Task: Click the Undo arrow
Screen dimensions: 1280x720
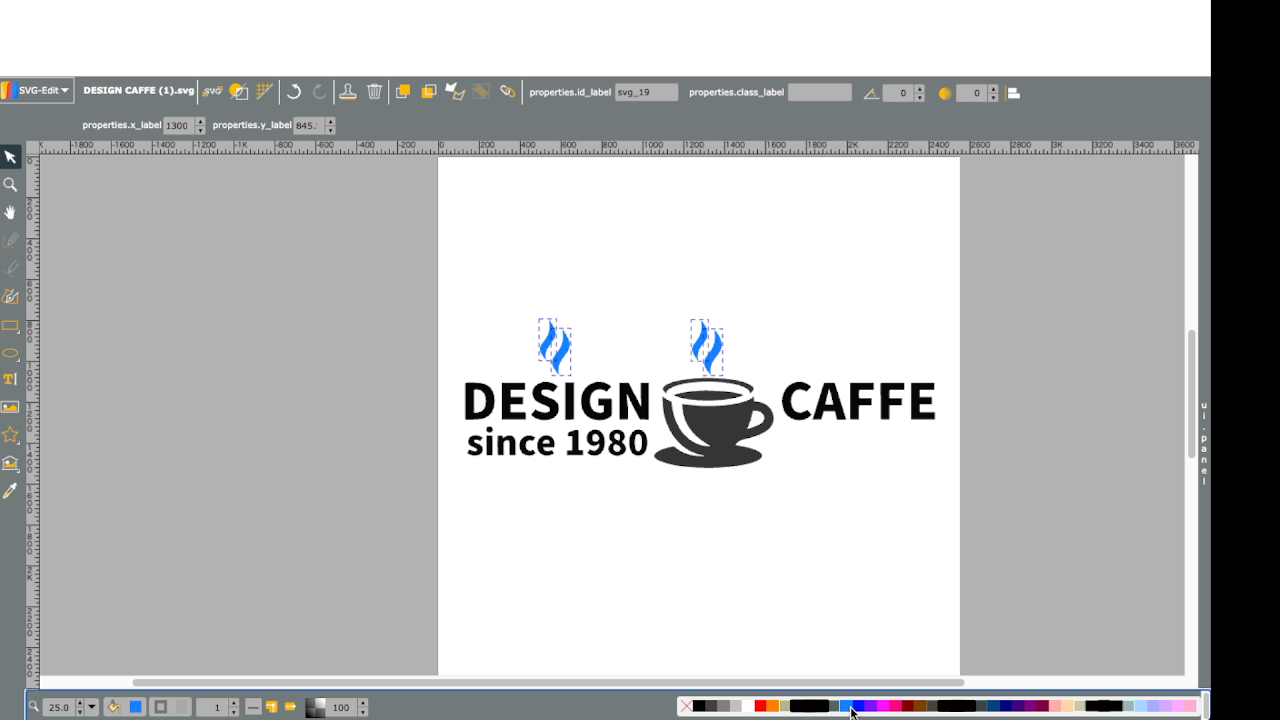Action: tap(294, 92)
